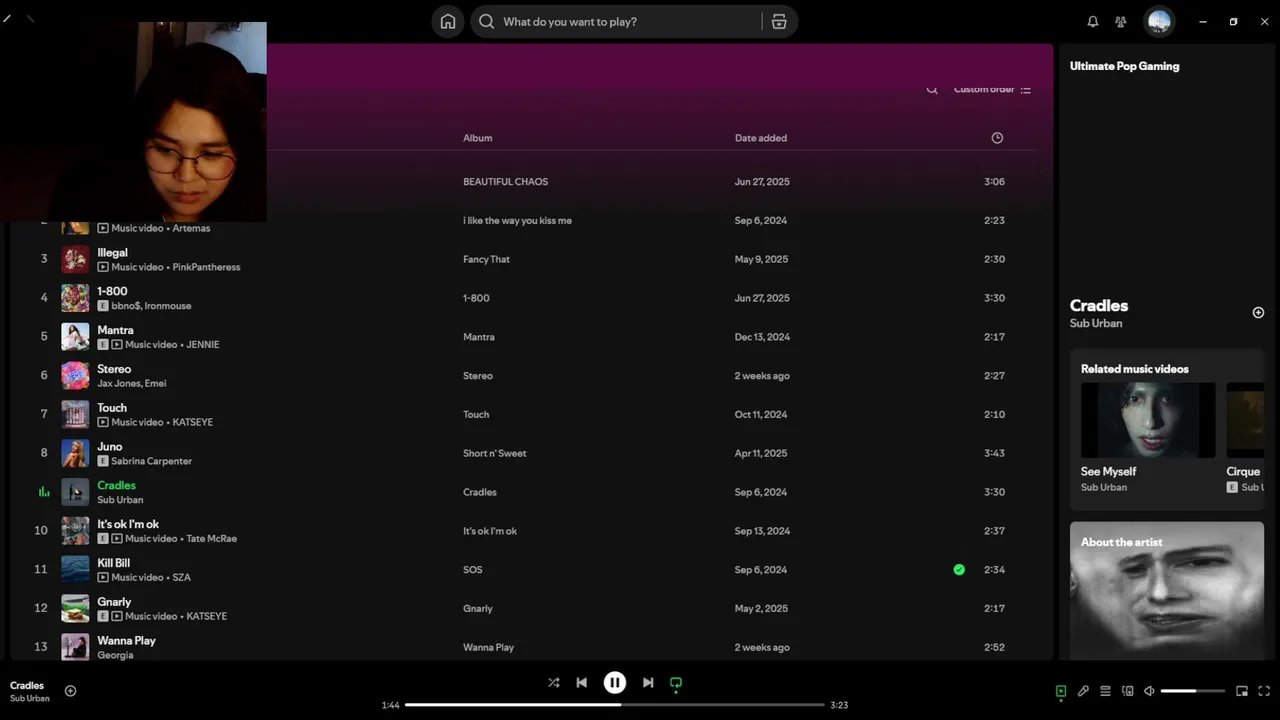Toggle shuffle in the player bar
The height and width of the screenshot is (720, 1280).
pos(553,683)
